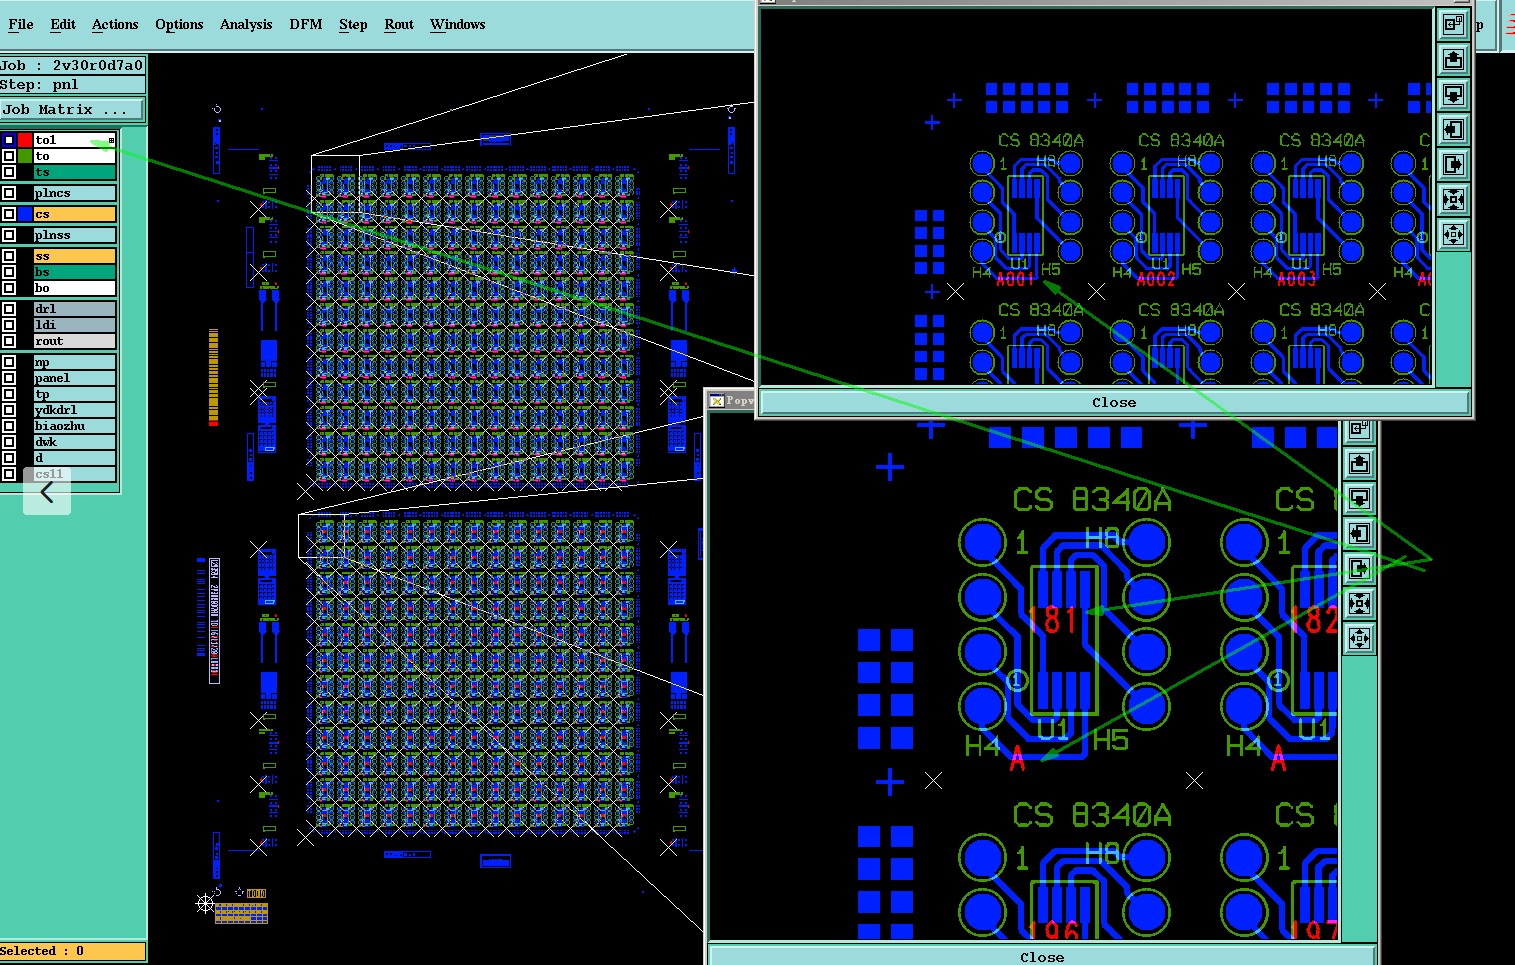Screen dimensions: 1515x965
Task: Enable the rout layer checkbox
Action: (9, 341)
